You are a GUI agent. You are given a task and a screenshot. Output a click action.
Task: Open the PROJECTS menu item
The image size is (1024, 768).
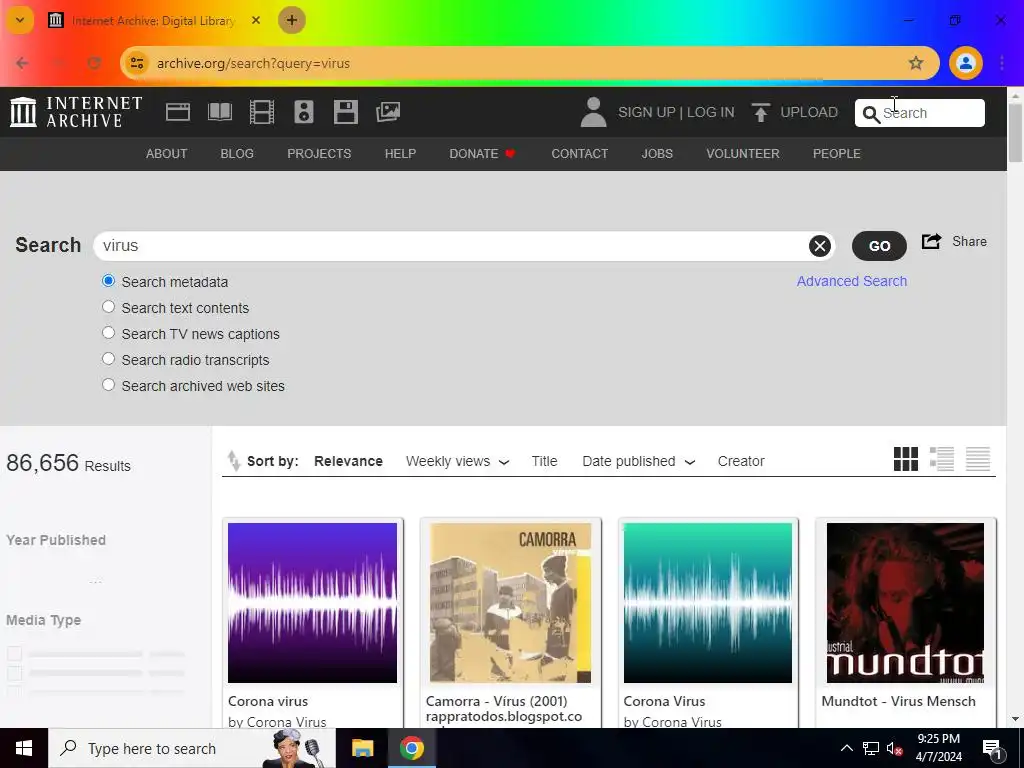pyautogui.click(x=319, y=153)
